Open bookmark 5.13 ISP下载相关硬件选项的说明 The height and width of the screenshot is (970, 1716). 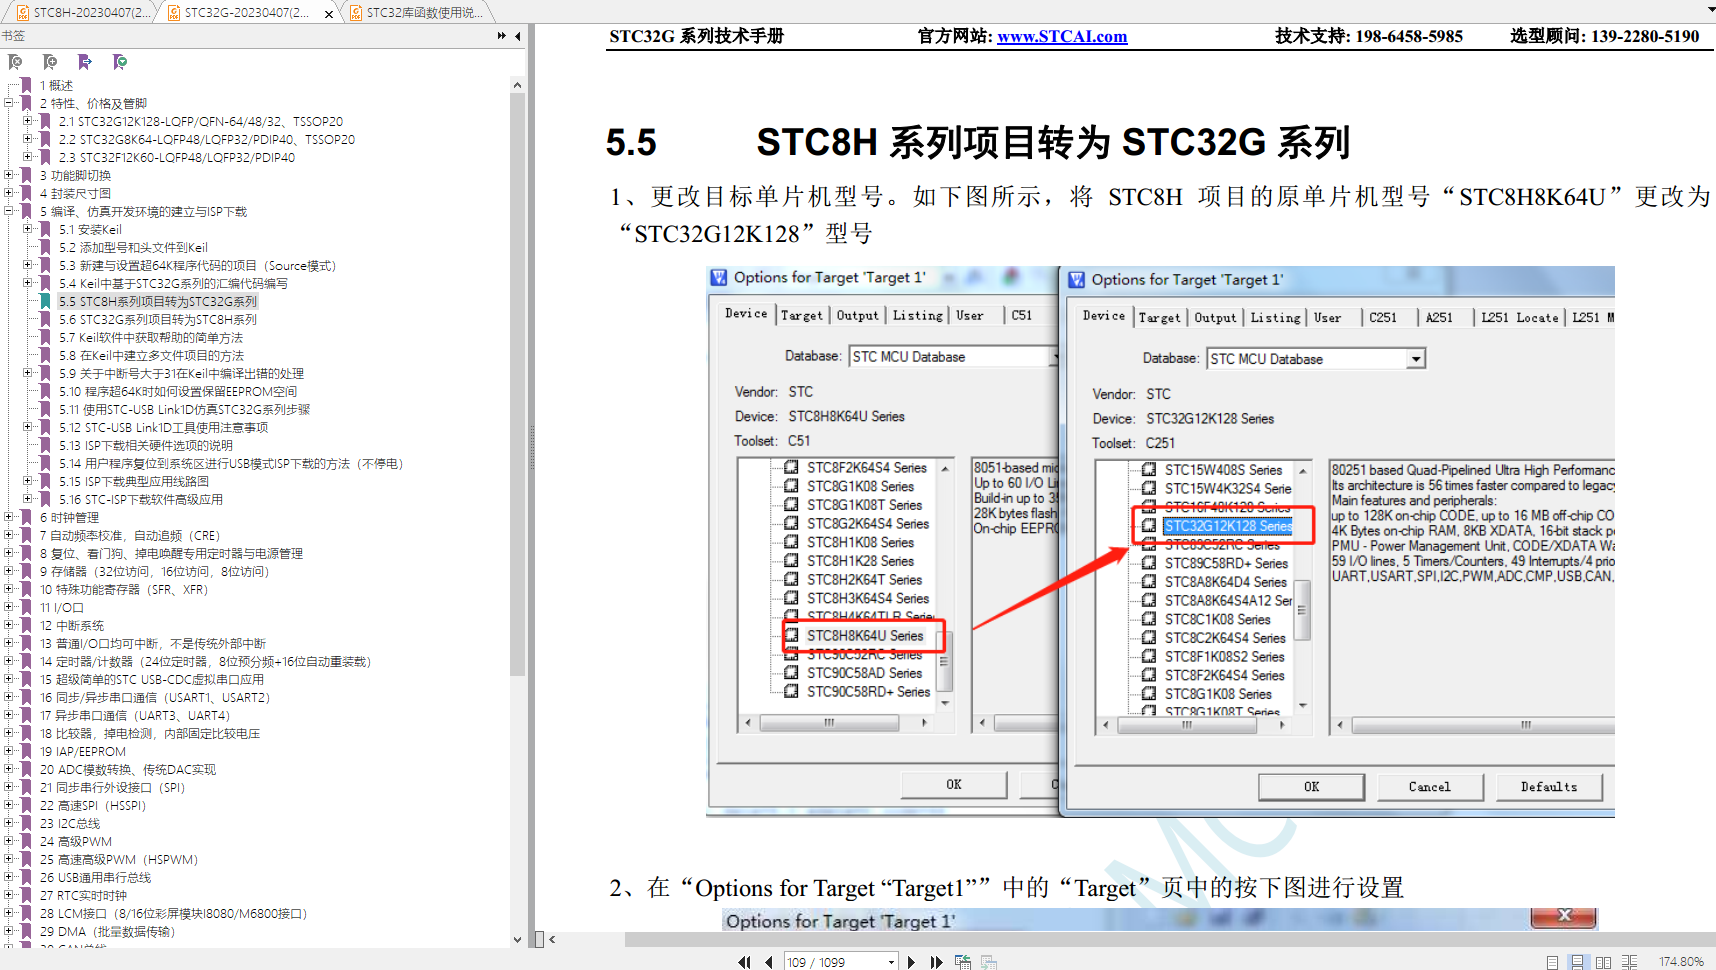(146, 445)
